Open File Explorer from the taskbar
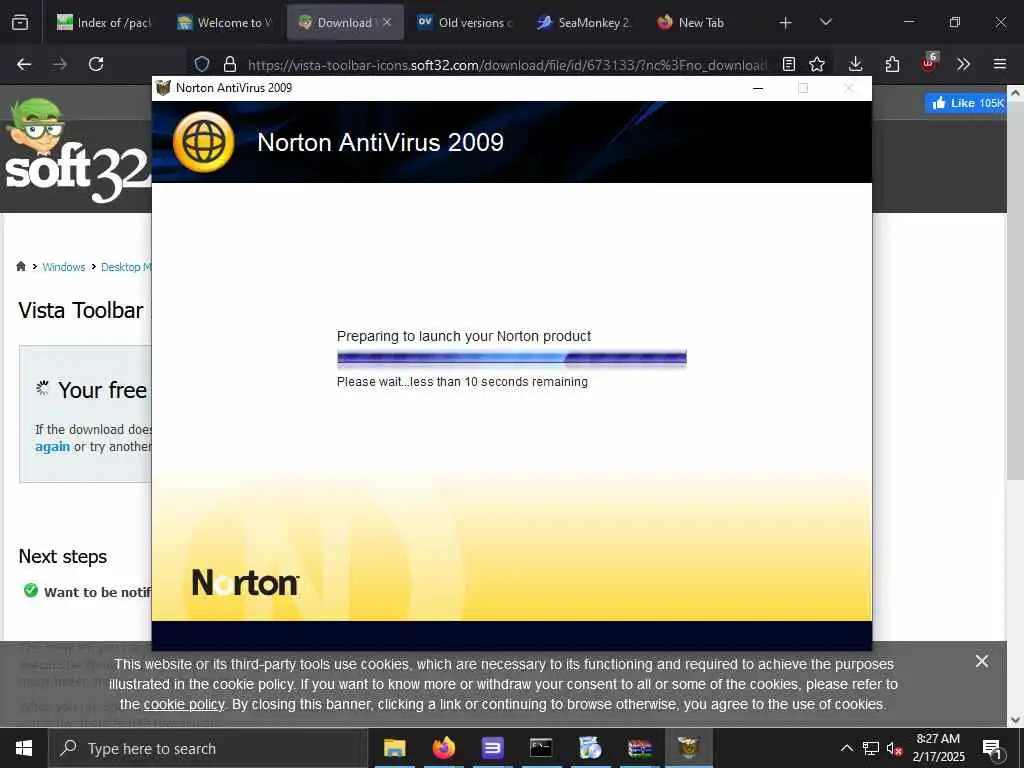Screen dimensions: 1024x768 coord(394,748)
